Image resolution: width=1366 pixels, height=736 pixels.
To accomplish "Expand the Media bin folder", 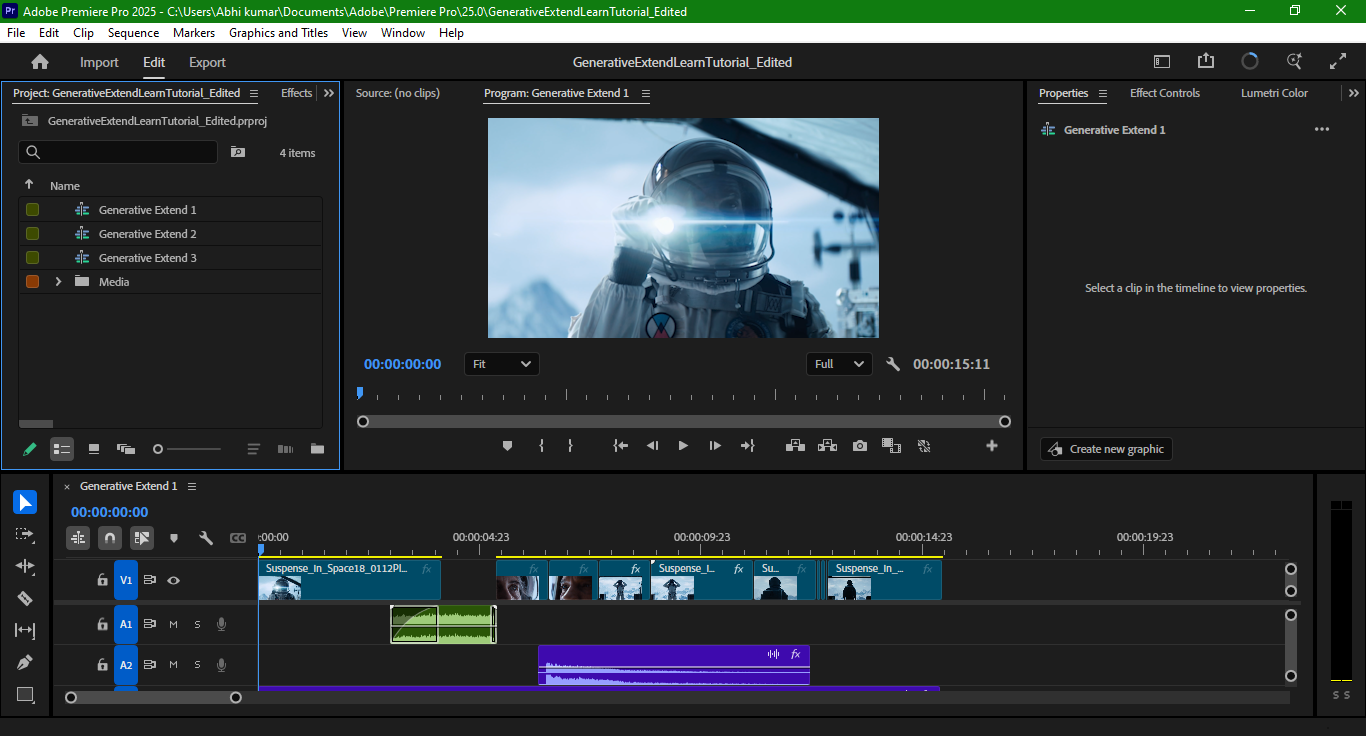I will point(58,282).
